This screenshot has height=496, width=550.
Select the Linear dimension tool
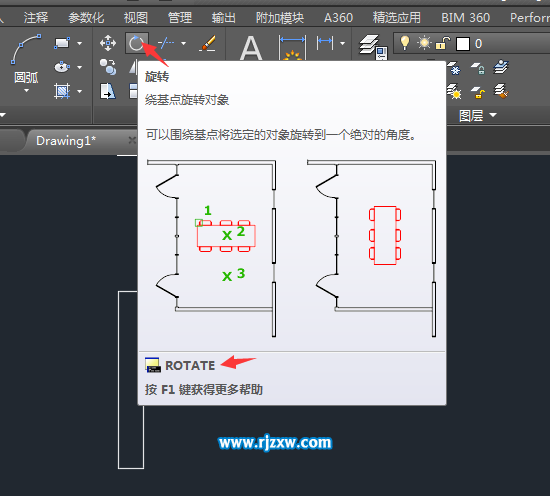click(325, 43)
